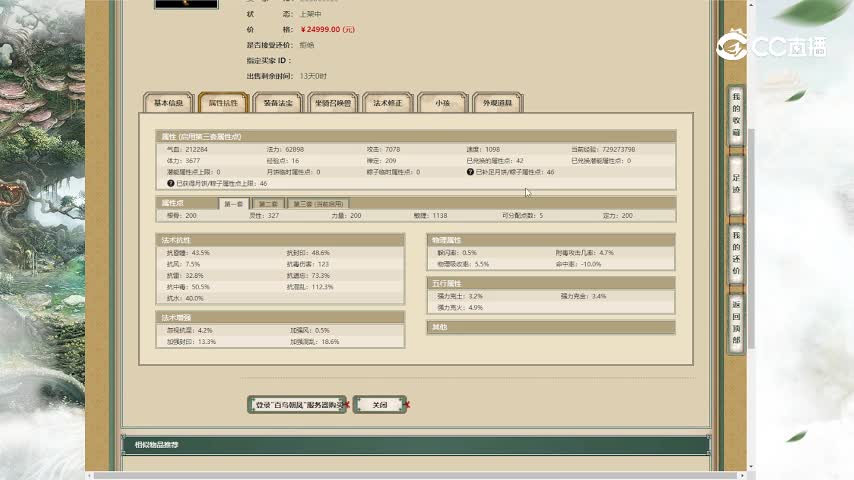Select 第二套 attribute point set
Image resolution: width=854 pixels, height=480 pixels.
268,204
